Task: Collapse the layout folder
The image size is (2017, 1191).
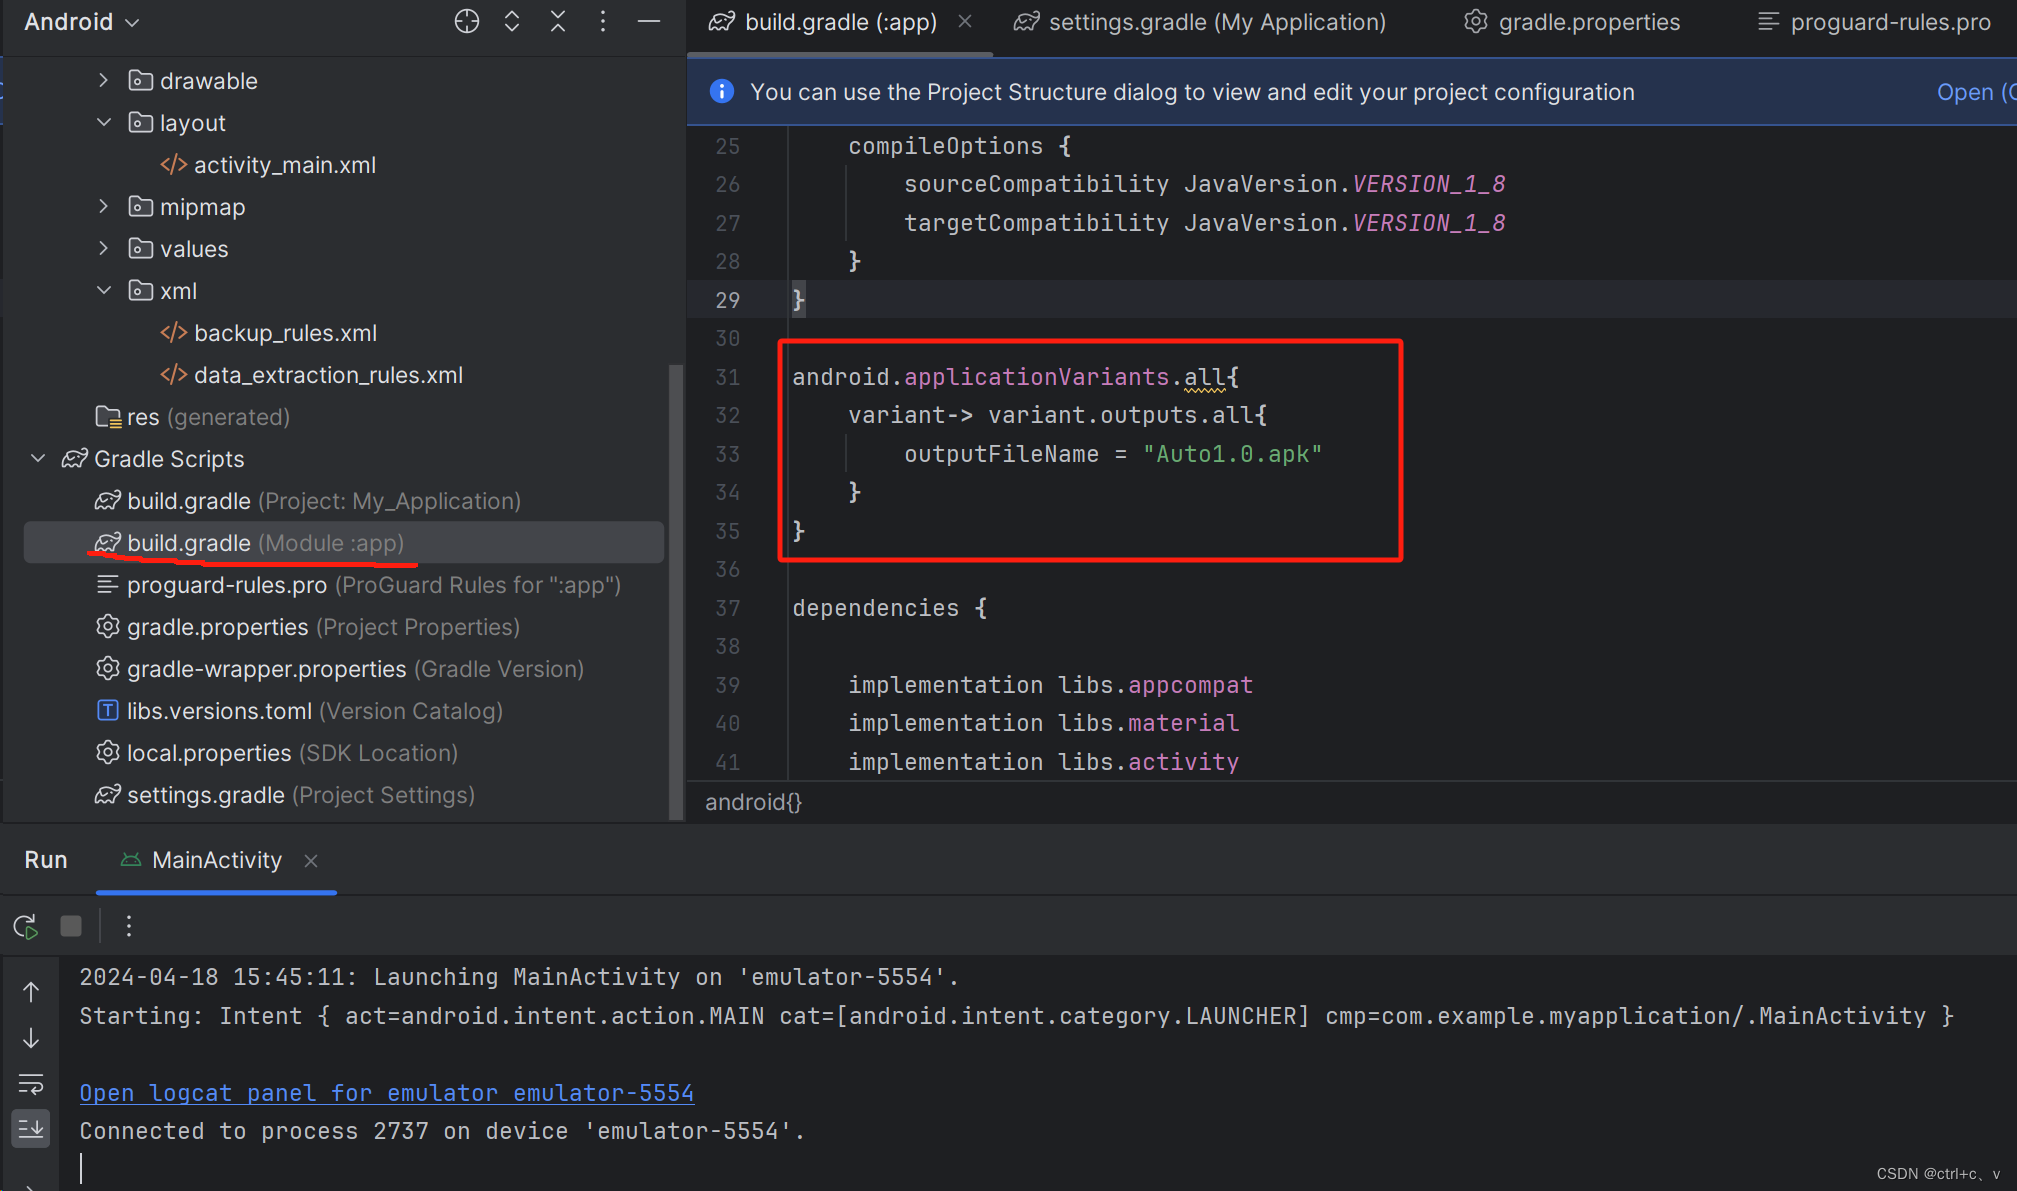Action: click(103, 123)
